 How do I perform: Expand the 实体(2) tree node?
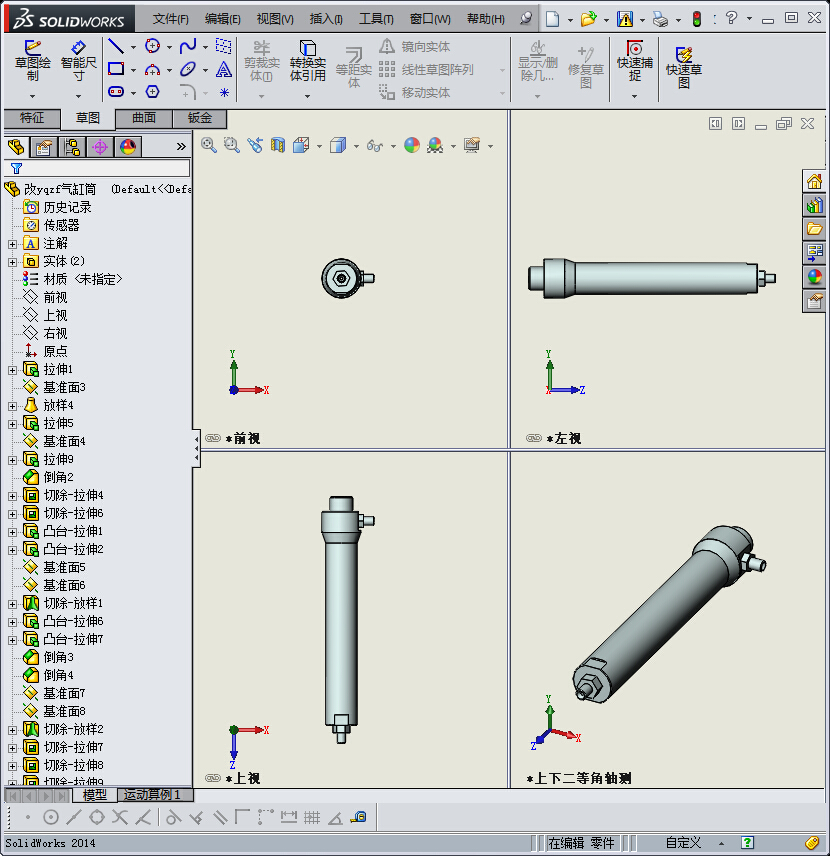coord(12,262)
